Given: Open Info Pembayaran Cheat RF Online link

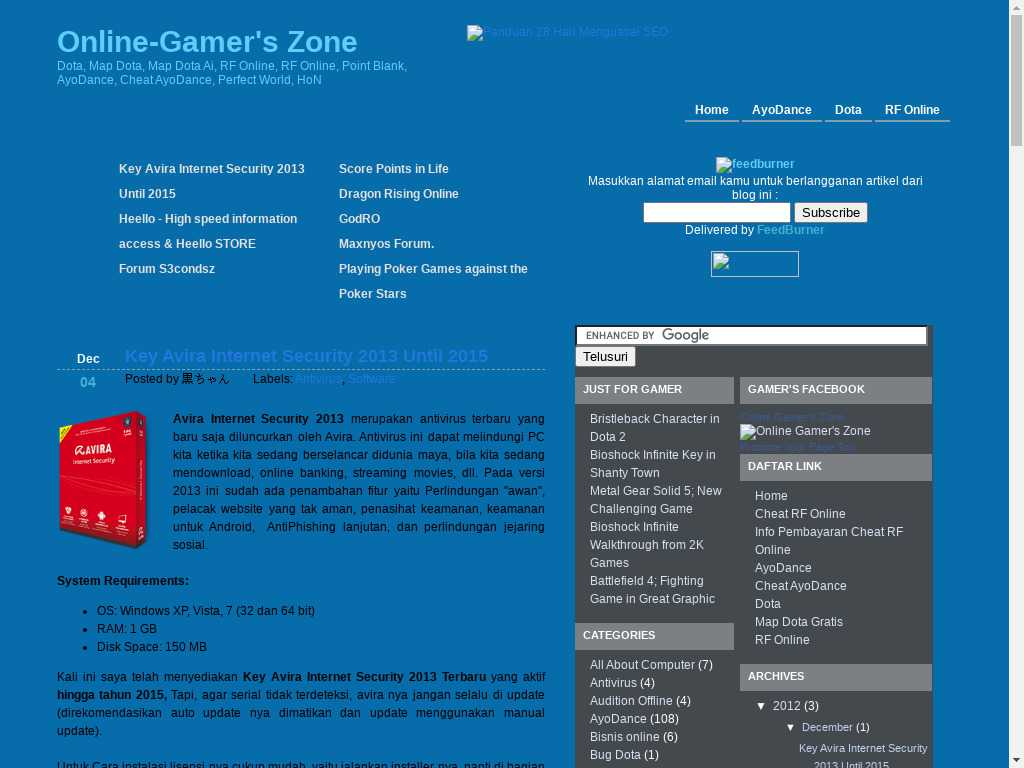Looking at the screenshot, I should point(829,541).
